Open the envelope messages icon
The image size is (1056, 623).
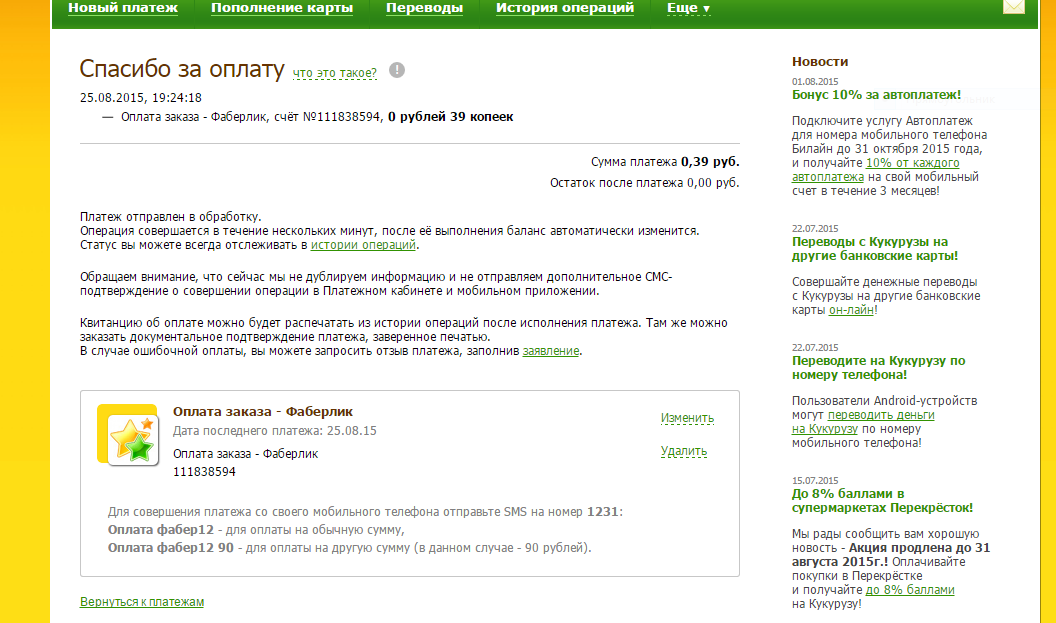click(1014, 7)
